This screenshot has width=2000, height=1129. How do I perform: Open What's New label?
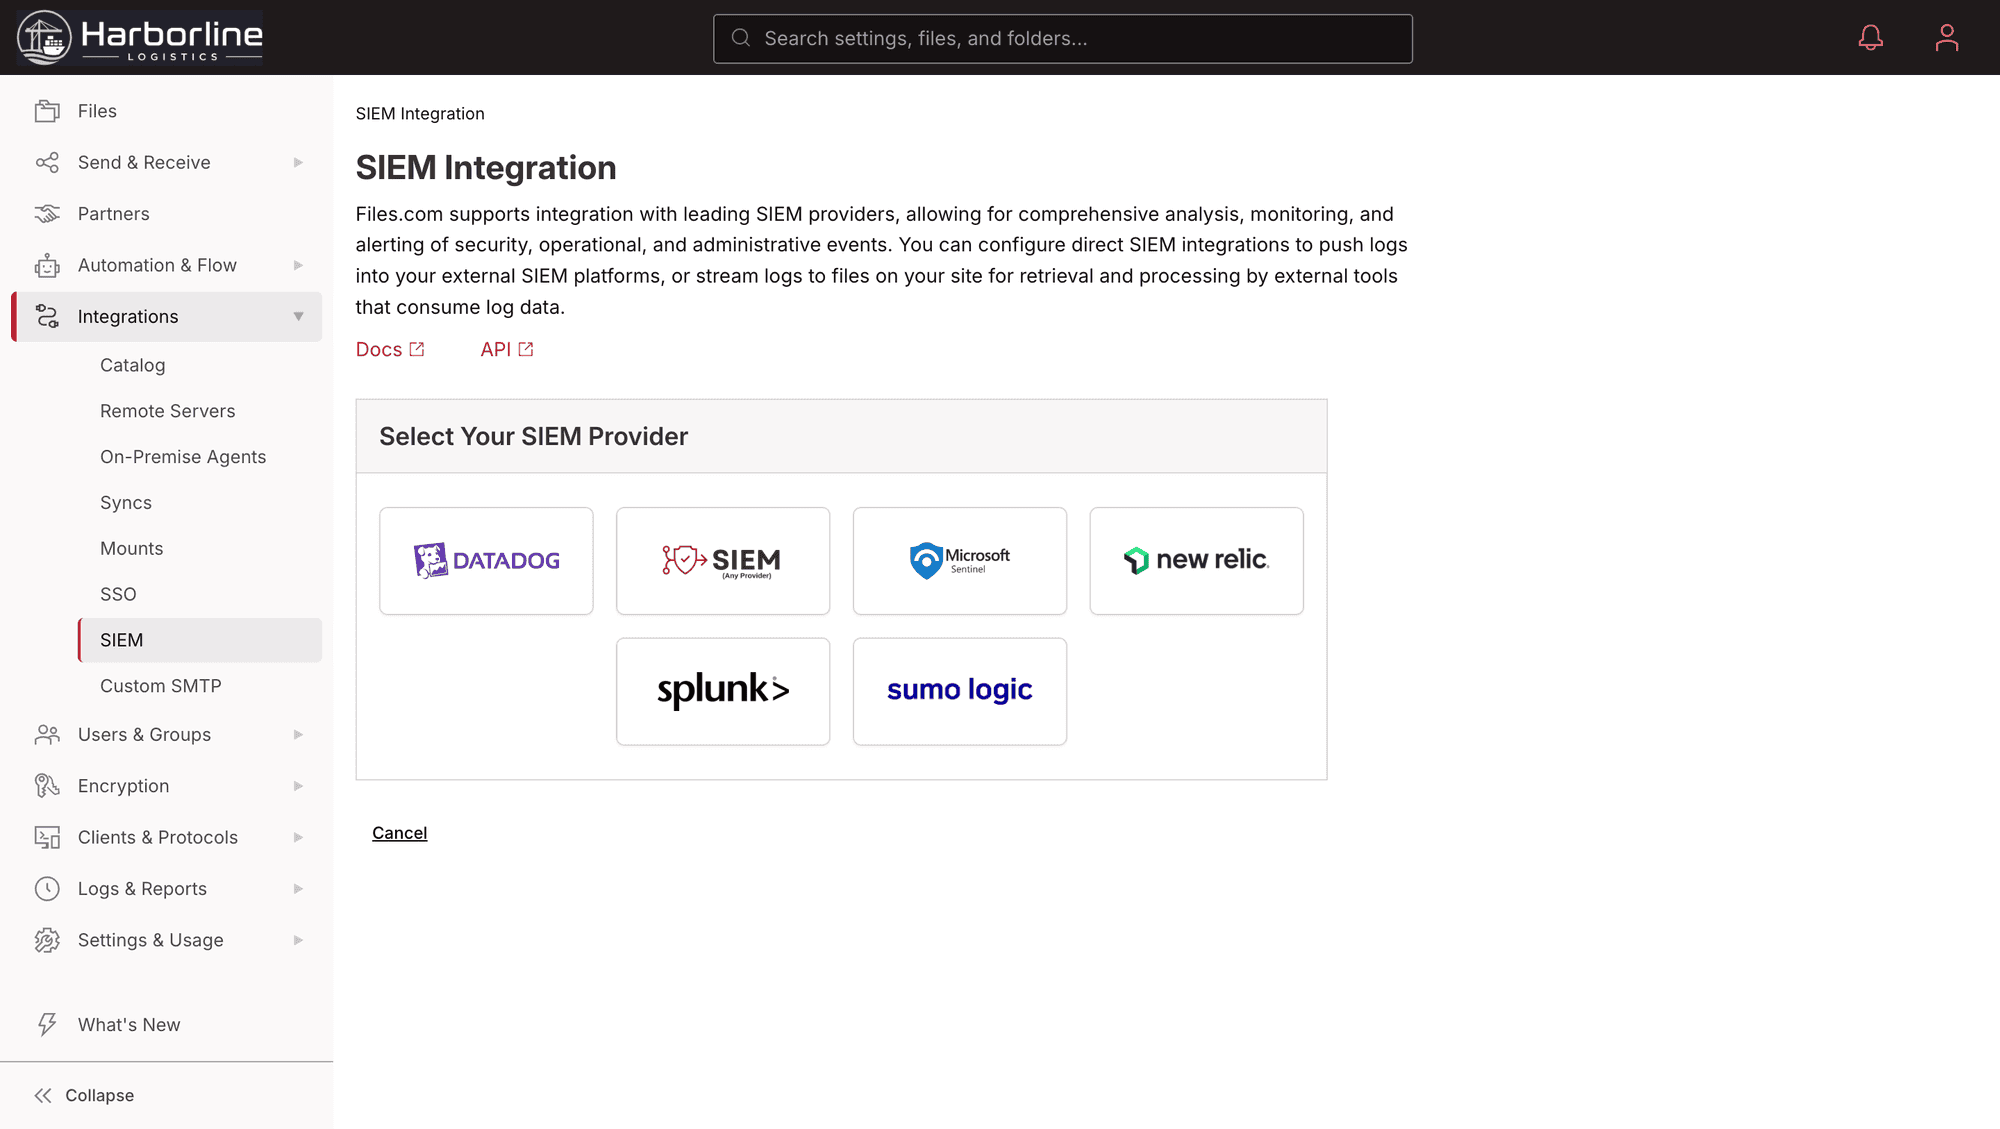tap(129, 1025)
